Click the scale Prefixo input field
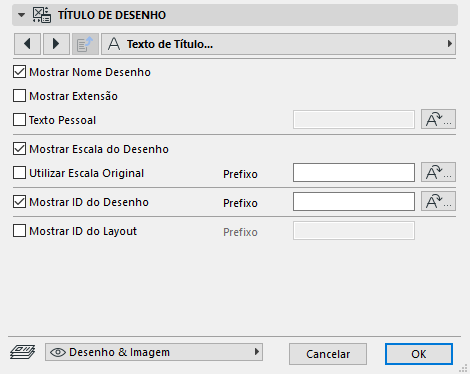Screen dimensions: 470x374 pos(354,172)
